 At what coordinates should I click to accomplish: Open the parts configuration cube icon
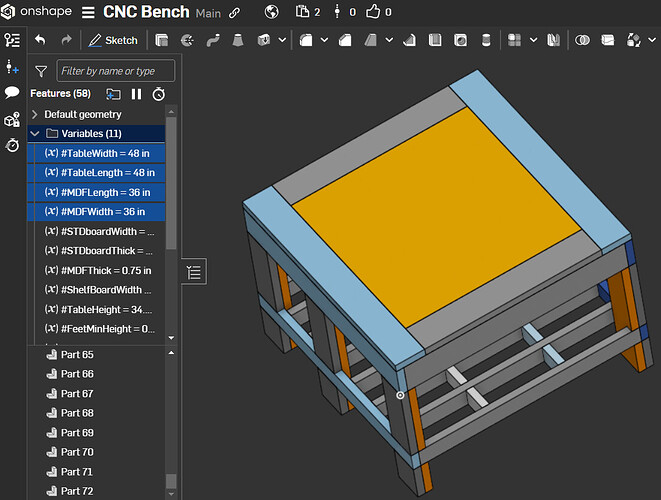click(x=12, y=120)
